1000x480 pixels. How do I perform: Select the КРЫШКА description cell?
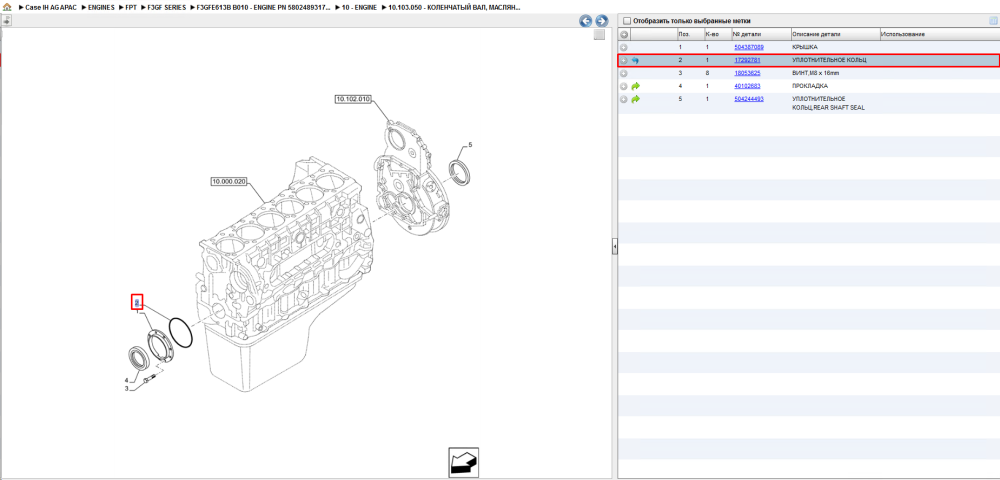tap(804, 47)
